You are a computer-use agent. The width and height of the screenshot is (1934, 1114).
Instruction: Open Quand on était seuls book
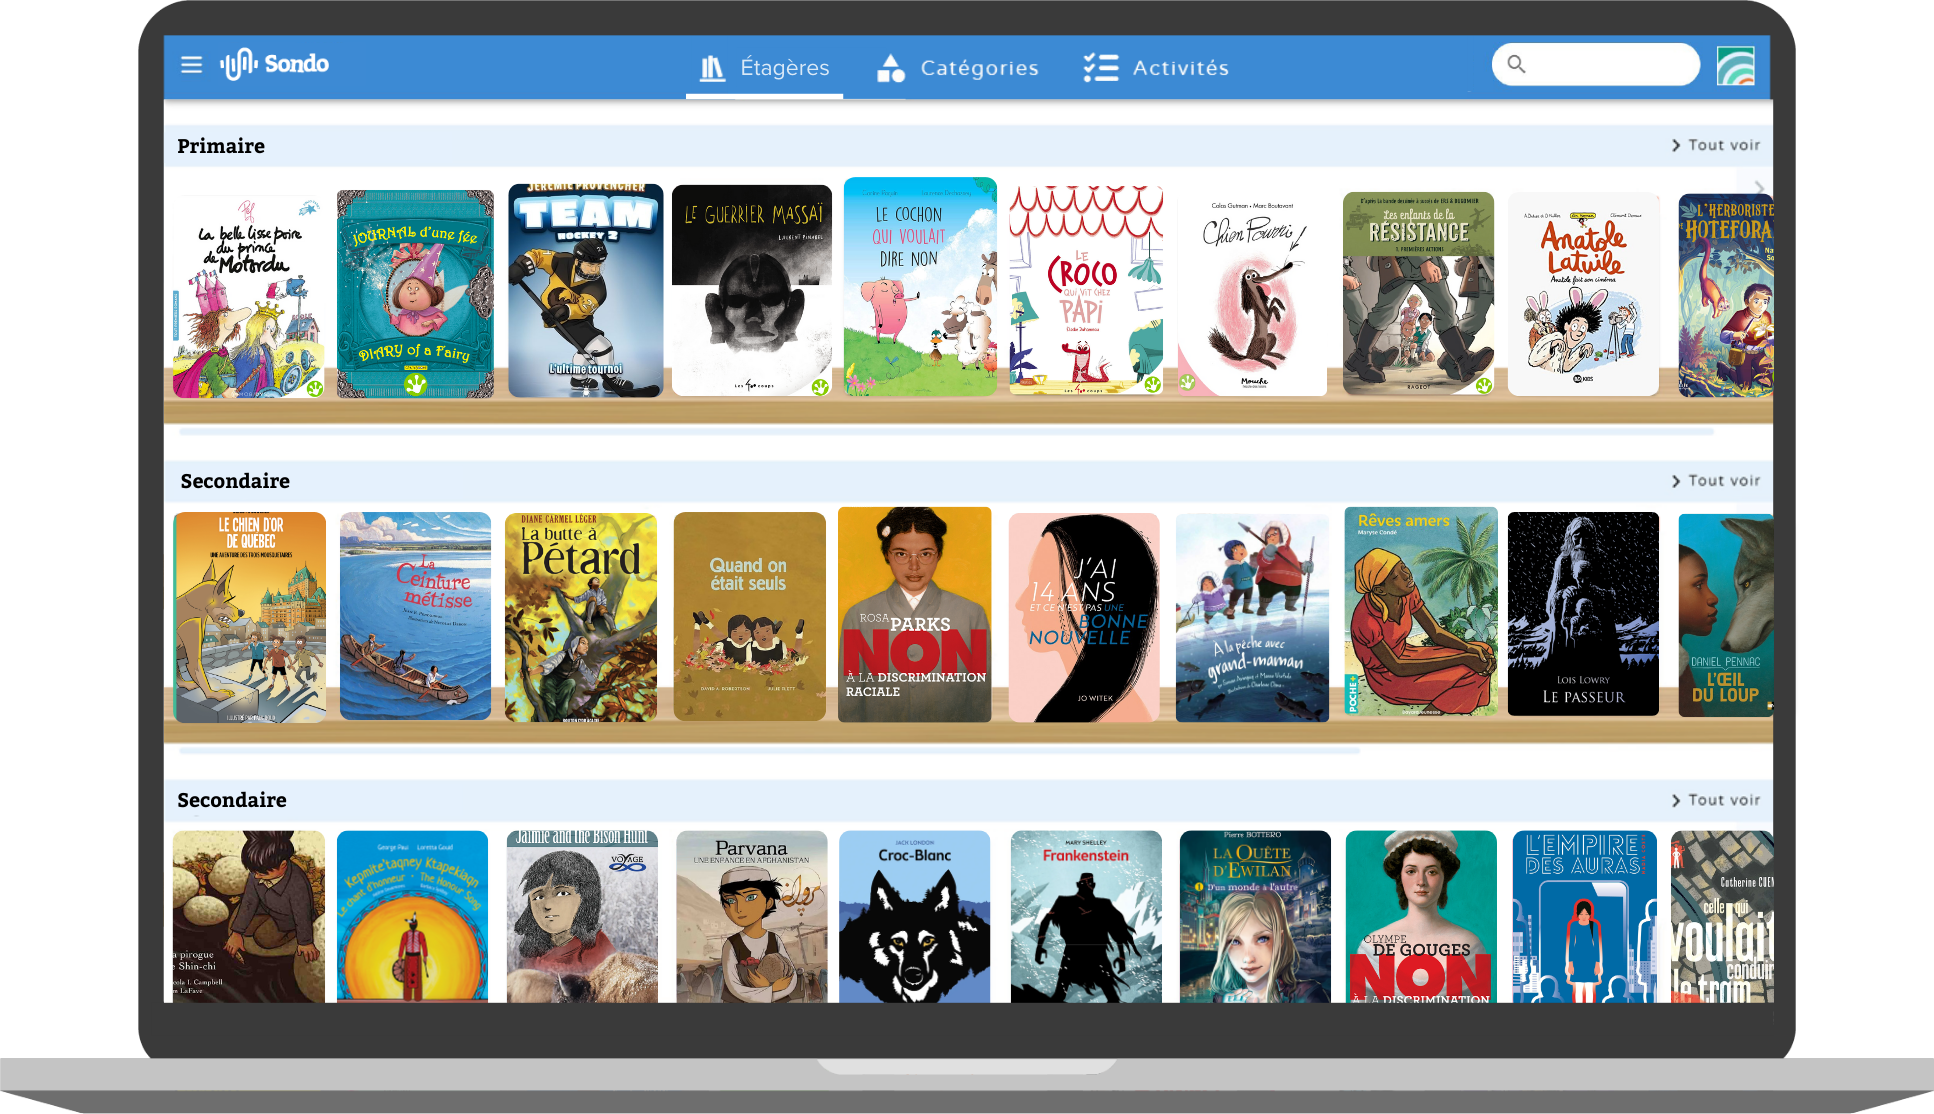point(749,616)
